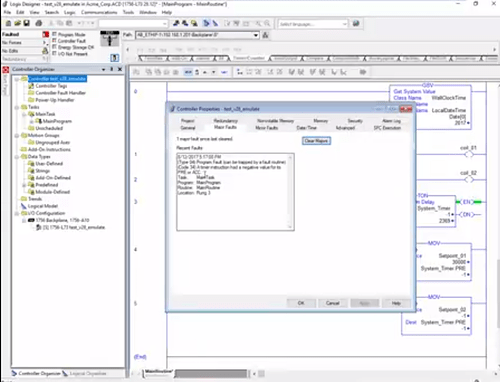The height and width of the screenshot is (382, 500).
Task: Click the globe icon next to language selector
Action: coord(356,23)
